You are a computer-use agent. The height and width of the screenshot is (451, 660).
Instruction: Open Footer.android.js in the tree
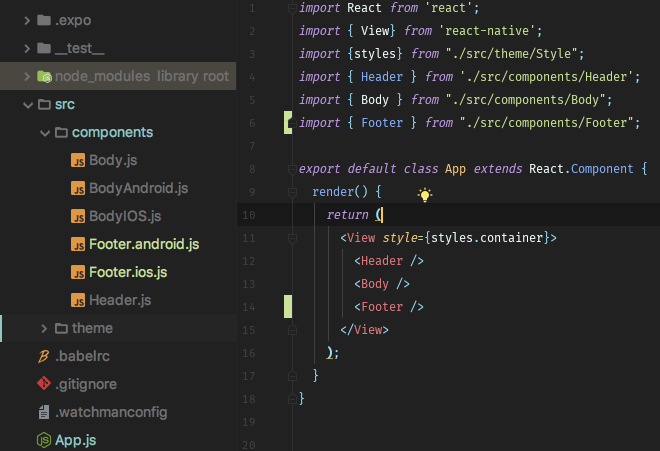click(x=144, y=244)
